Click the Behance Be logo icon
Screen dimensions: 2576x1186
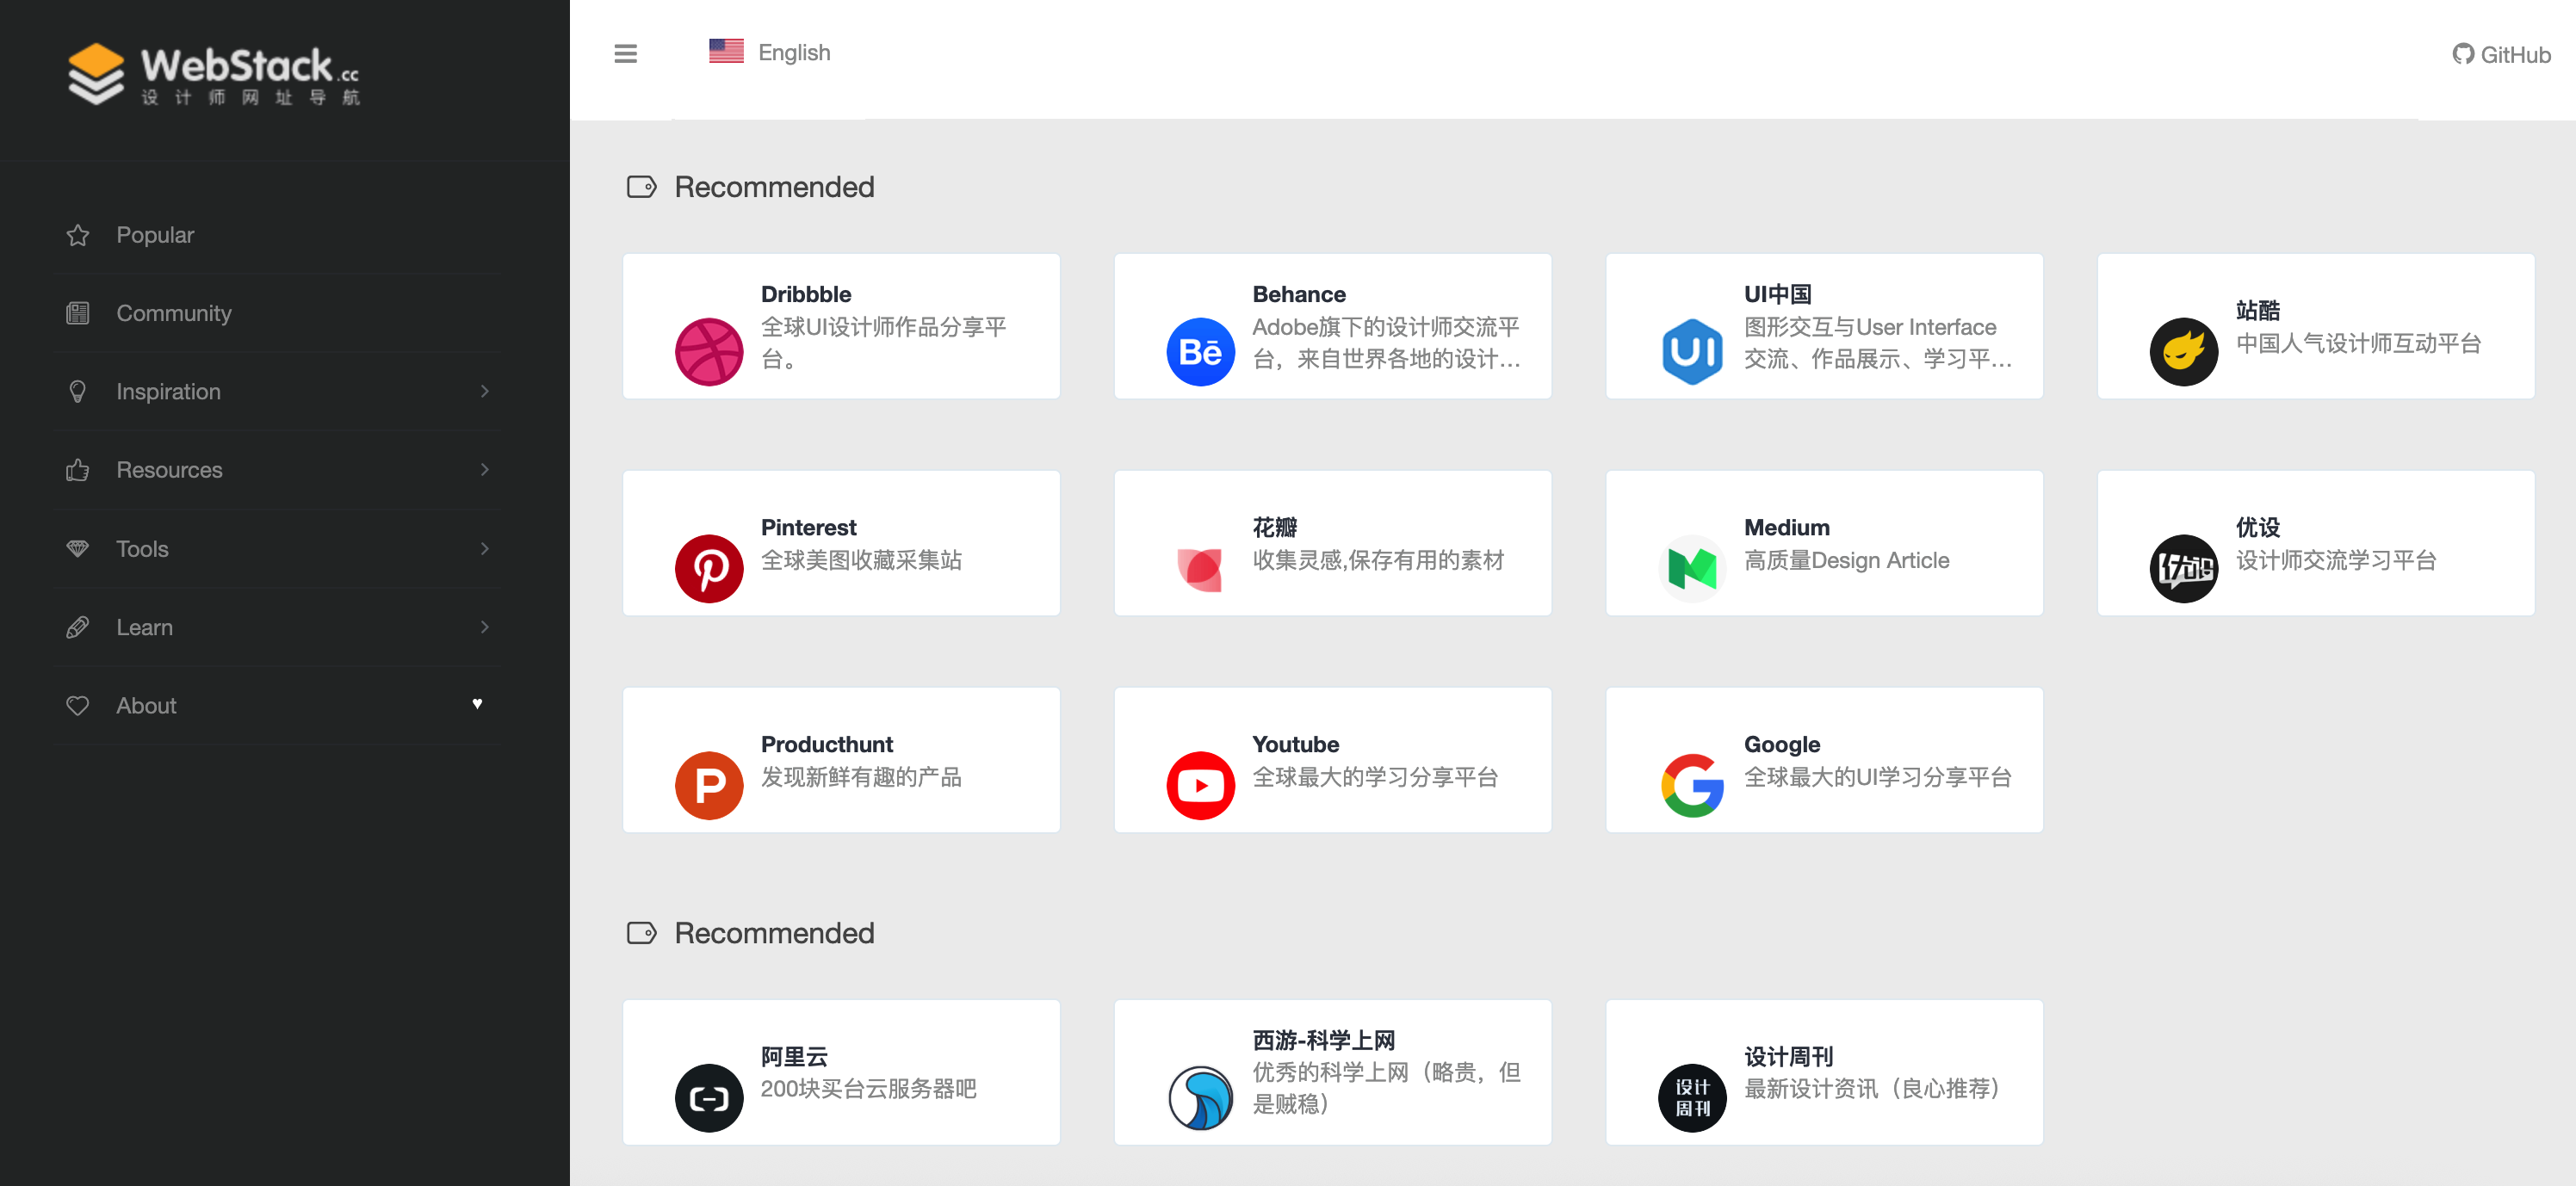point(1200,351)
